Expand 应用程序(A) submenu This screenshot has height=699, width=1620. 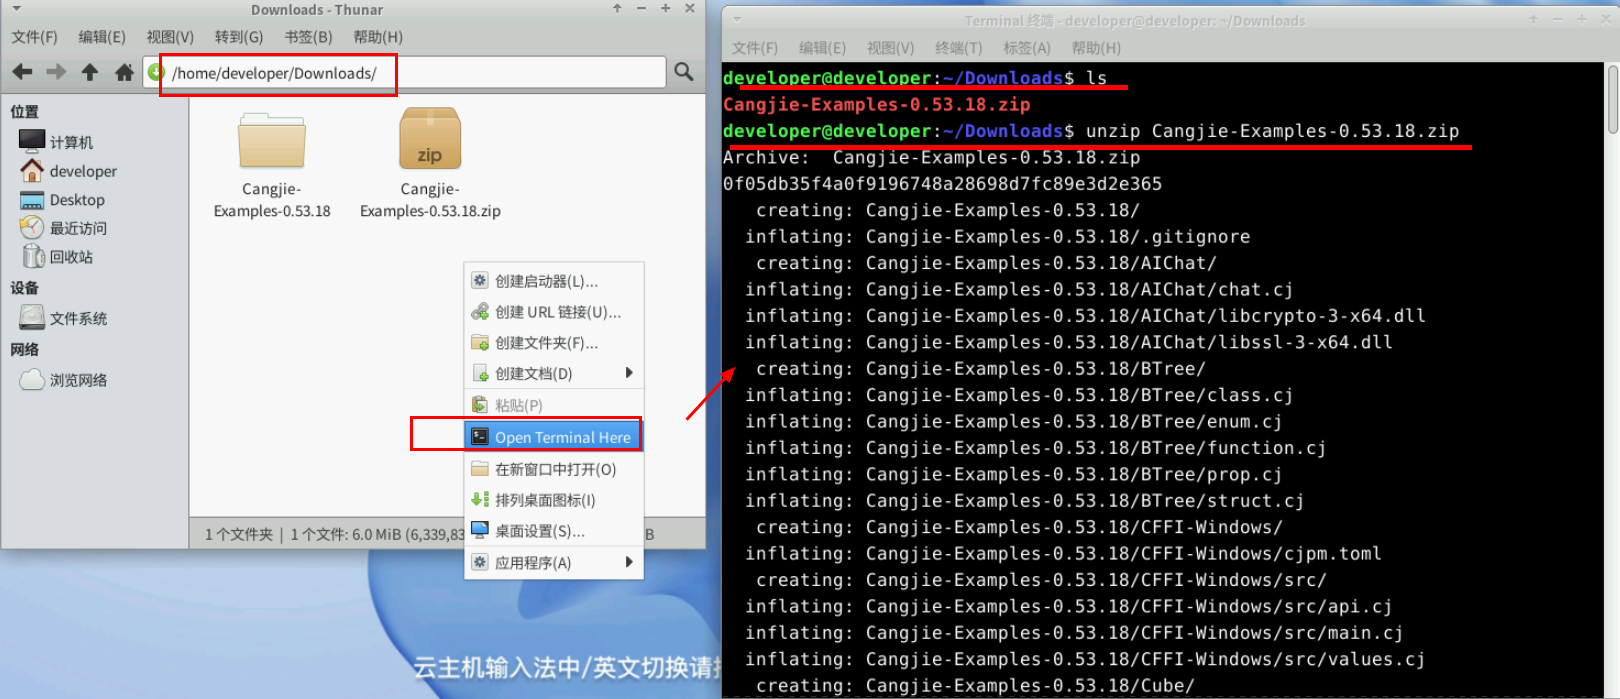tap(554, 563)
